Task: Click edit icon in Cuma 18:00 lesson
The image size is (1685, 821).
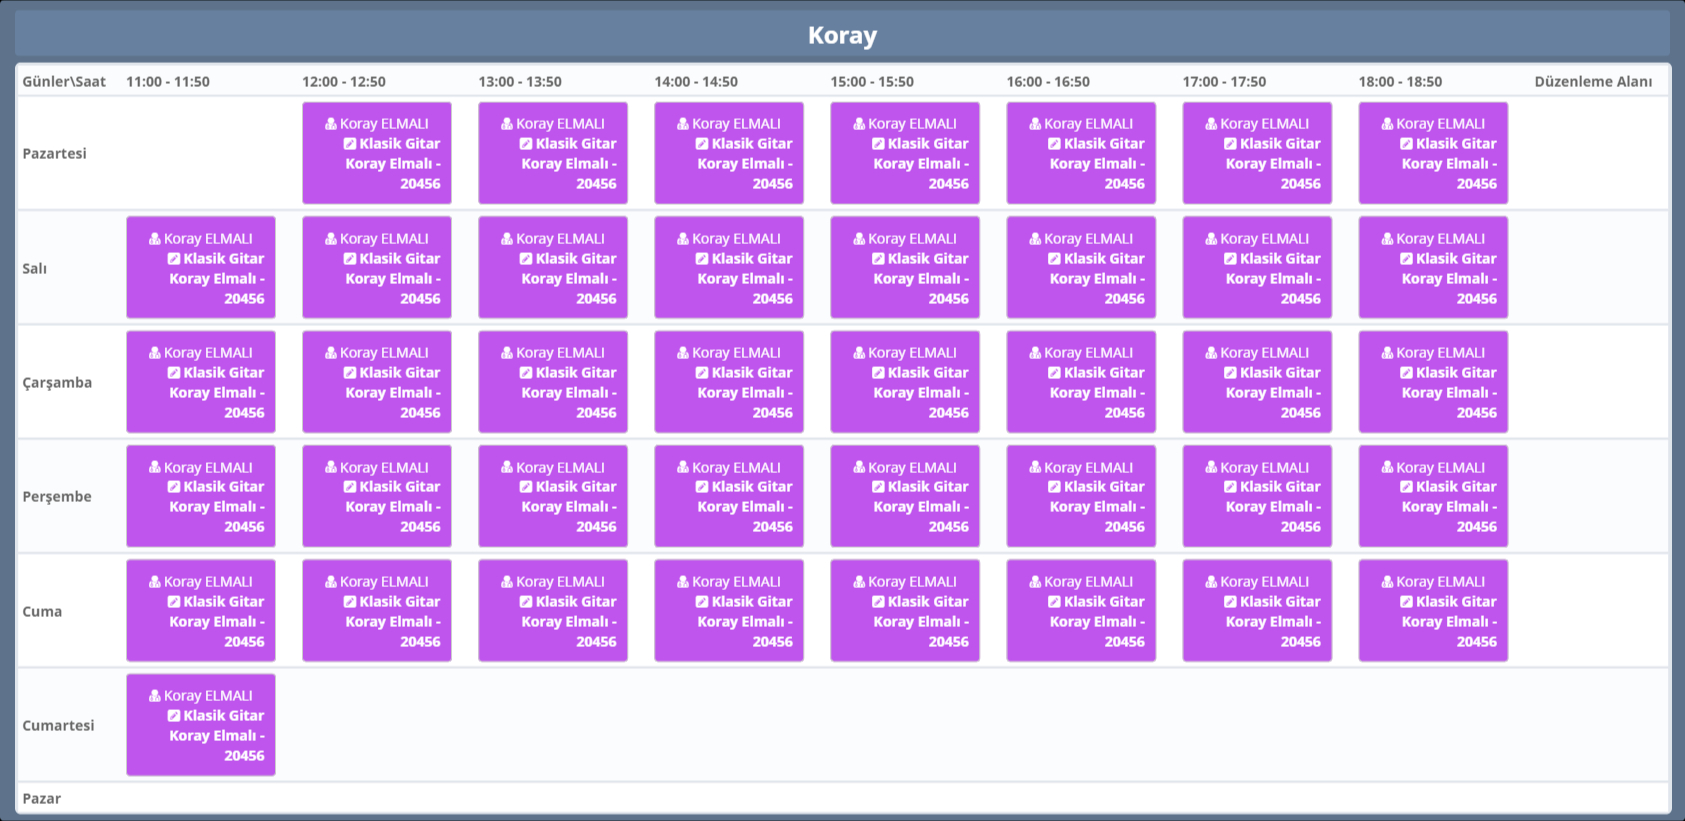Action: pos(1406,602)
